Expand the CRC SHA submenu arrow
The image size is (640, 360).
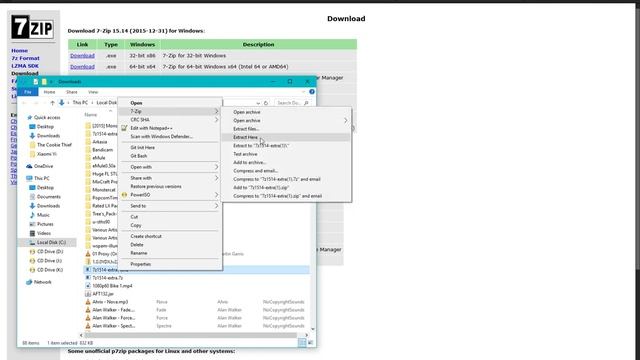pyautogui.click(x=216, y=120)
